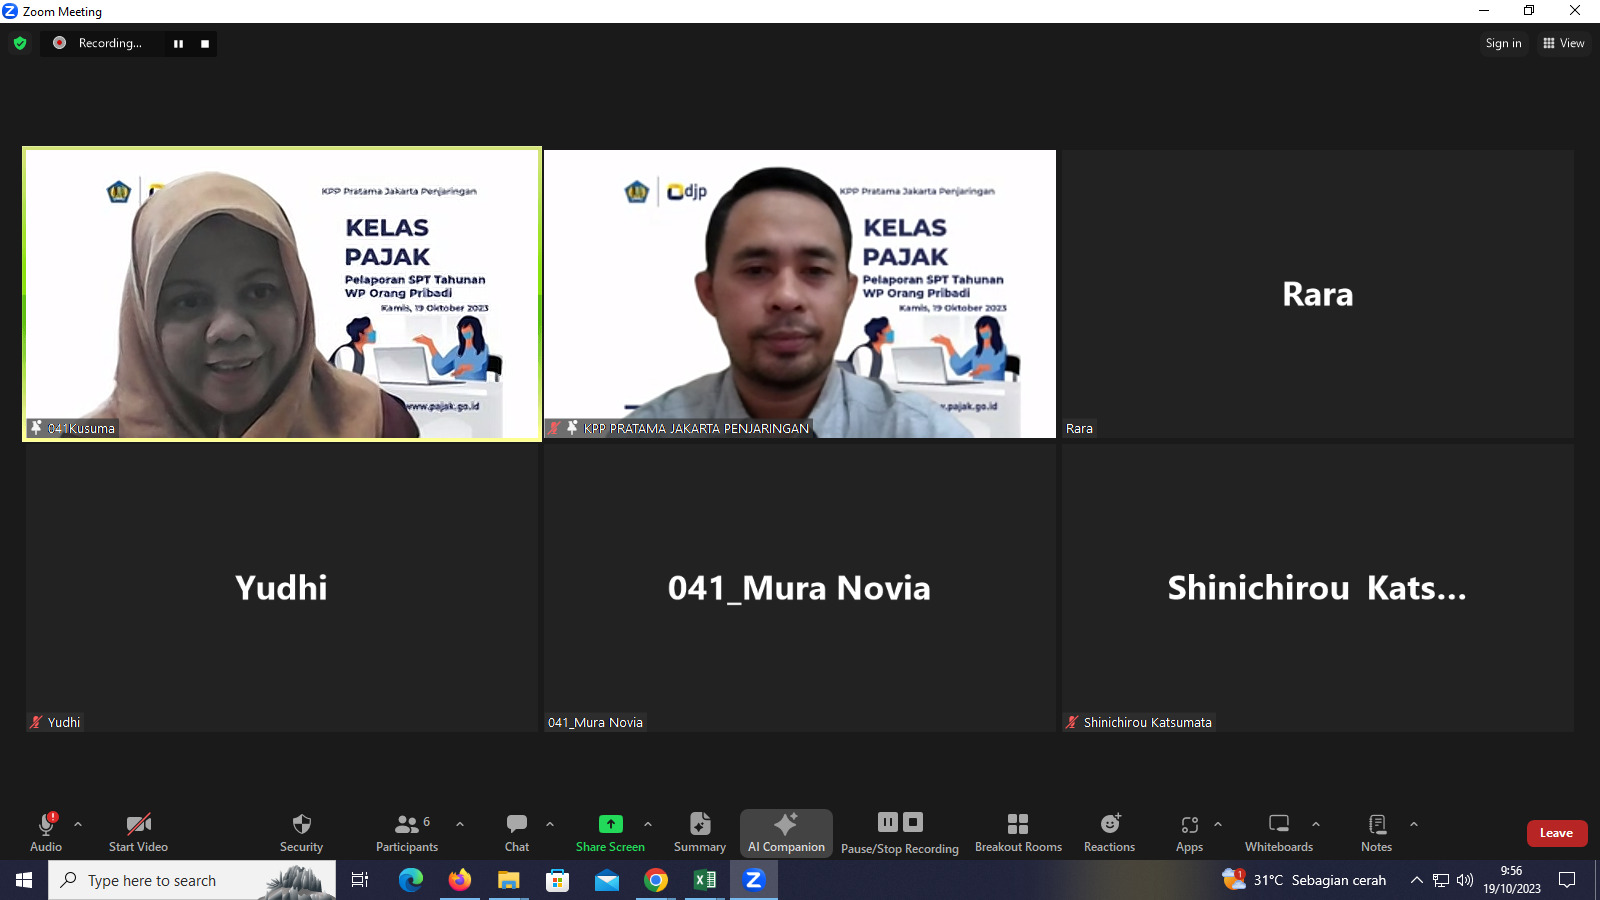Pause the recording in top bar

tap(178, 44)
